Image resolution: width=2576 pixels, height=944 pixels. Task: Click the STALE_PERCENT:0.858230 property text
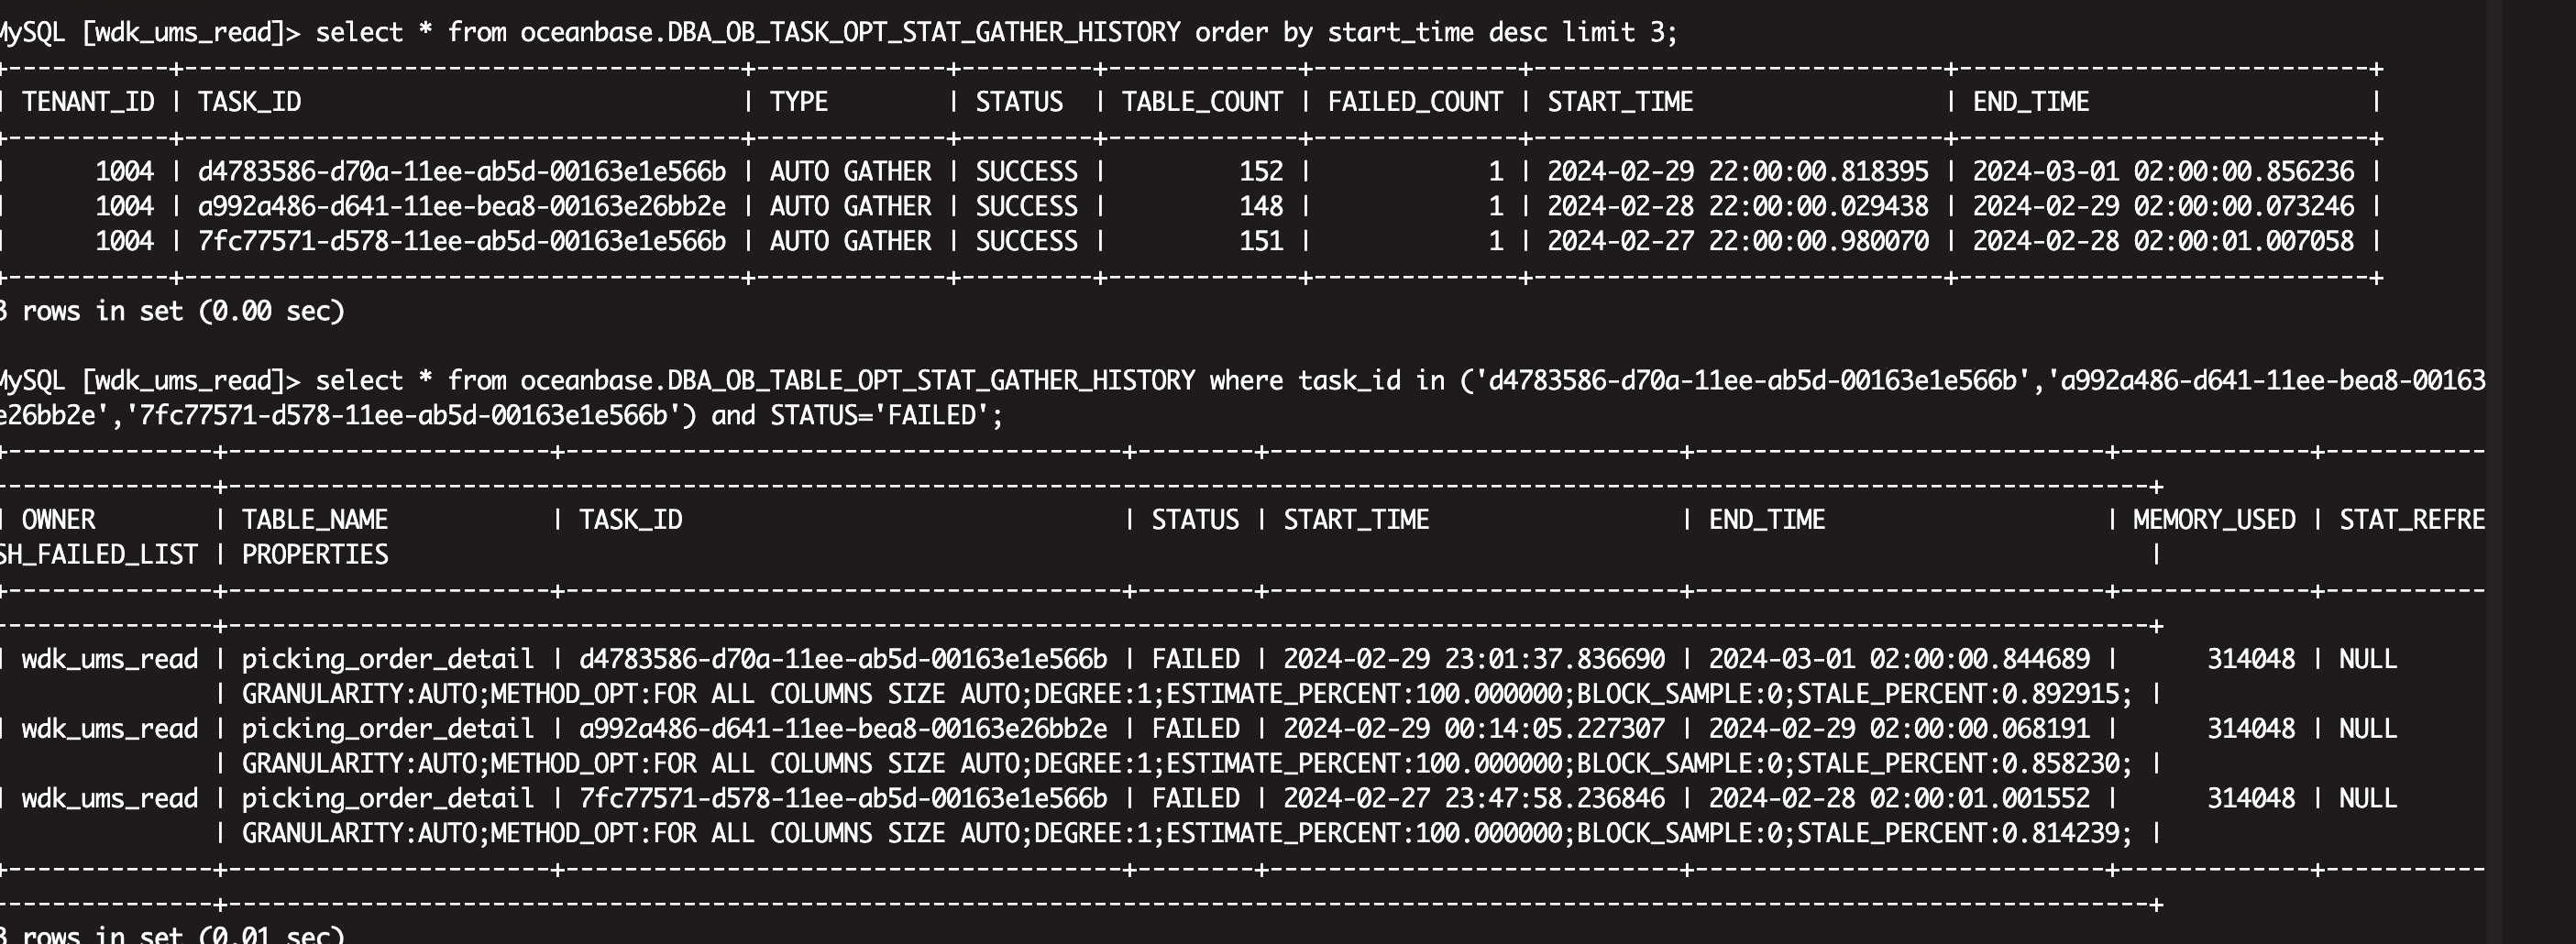point(1962,764)
